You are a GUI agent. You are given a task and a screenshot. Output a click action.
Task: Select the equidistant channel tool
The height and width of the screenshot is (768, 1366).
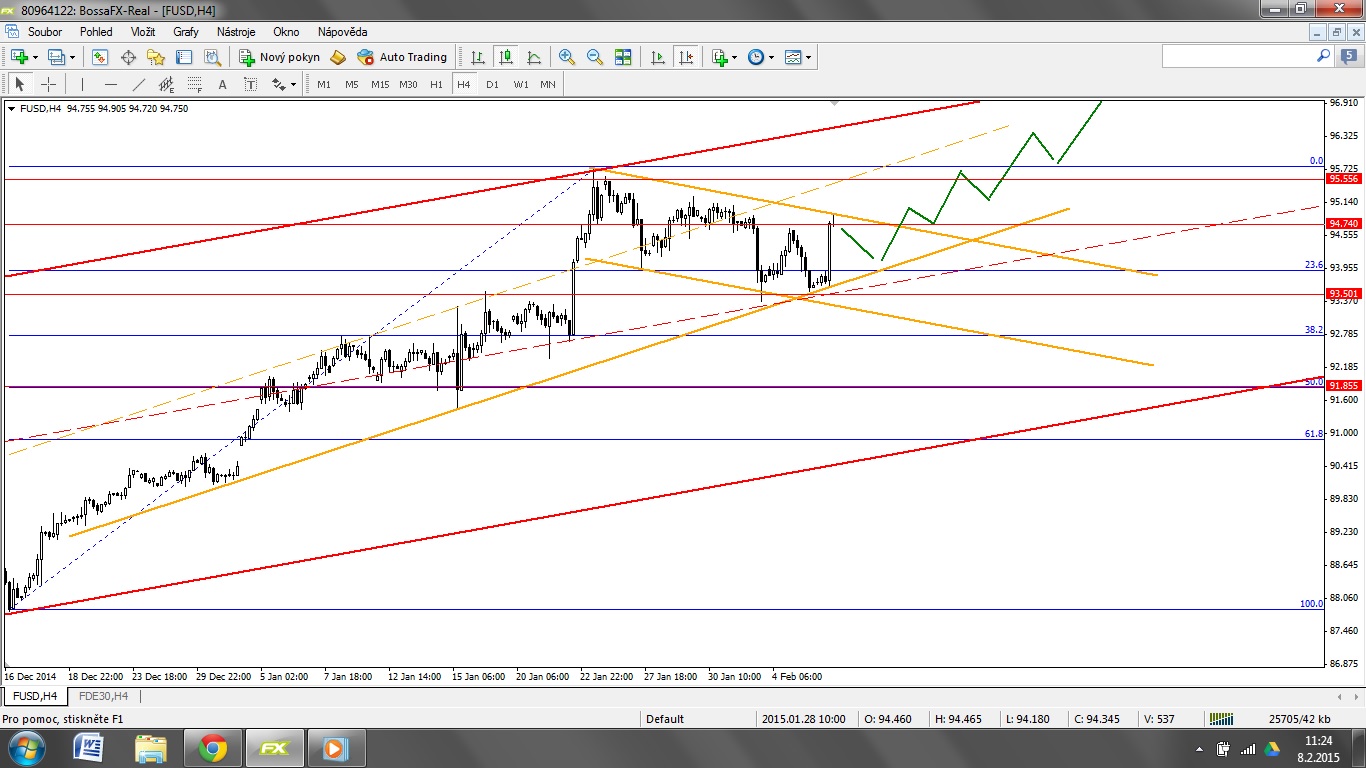166,84
